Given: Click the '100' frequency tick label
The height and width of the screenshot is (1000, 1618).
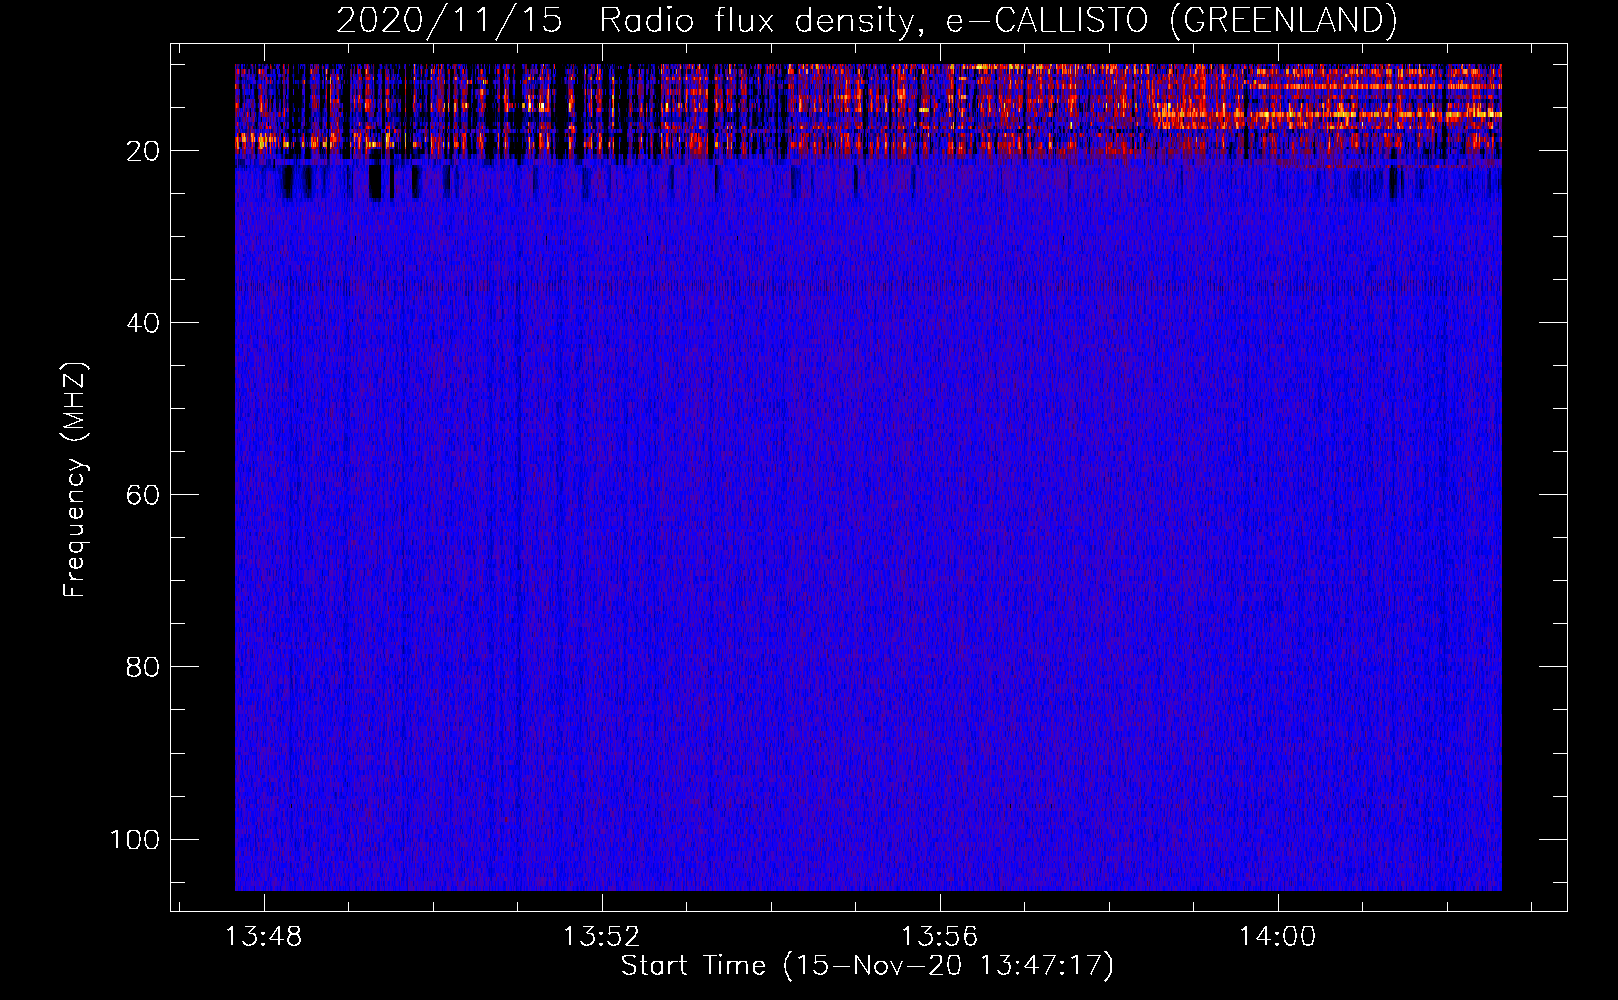Looking at the screenshot, I should tap(135, 839).
